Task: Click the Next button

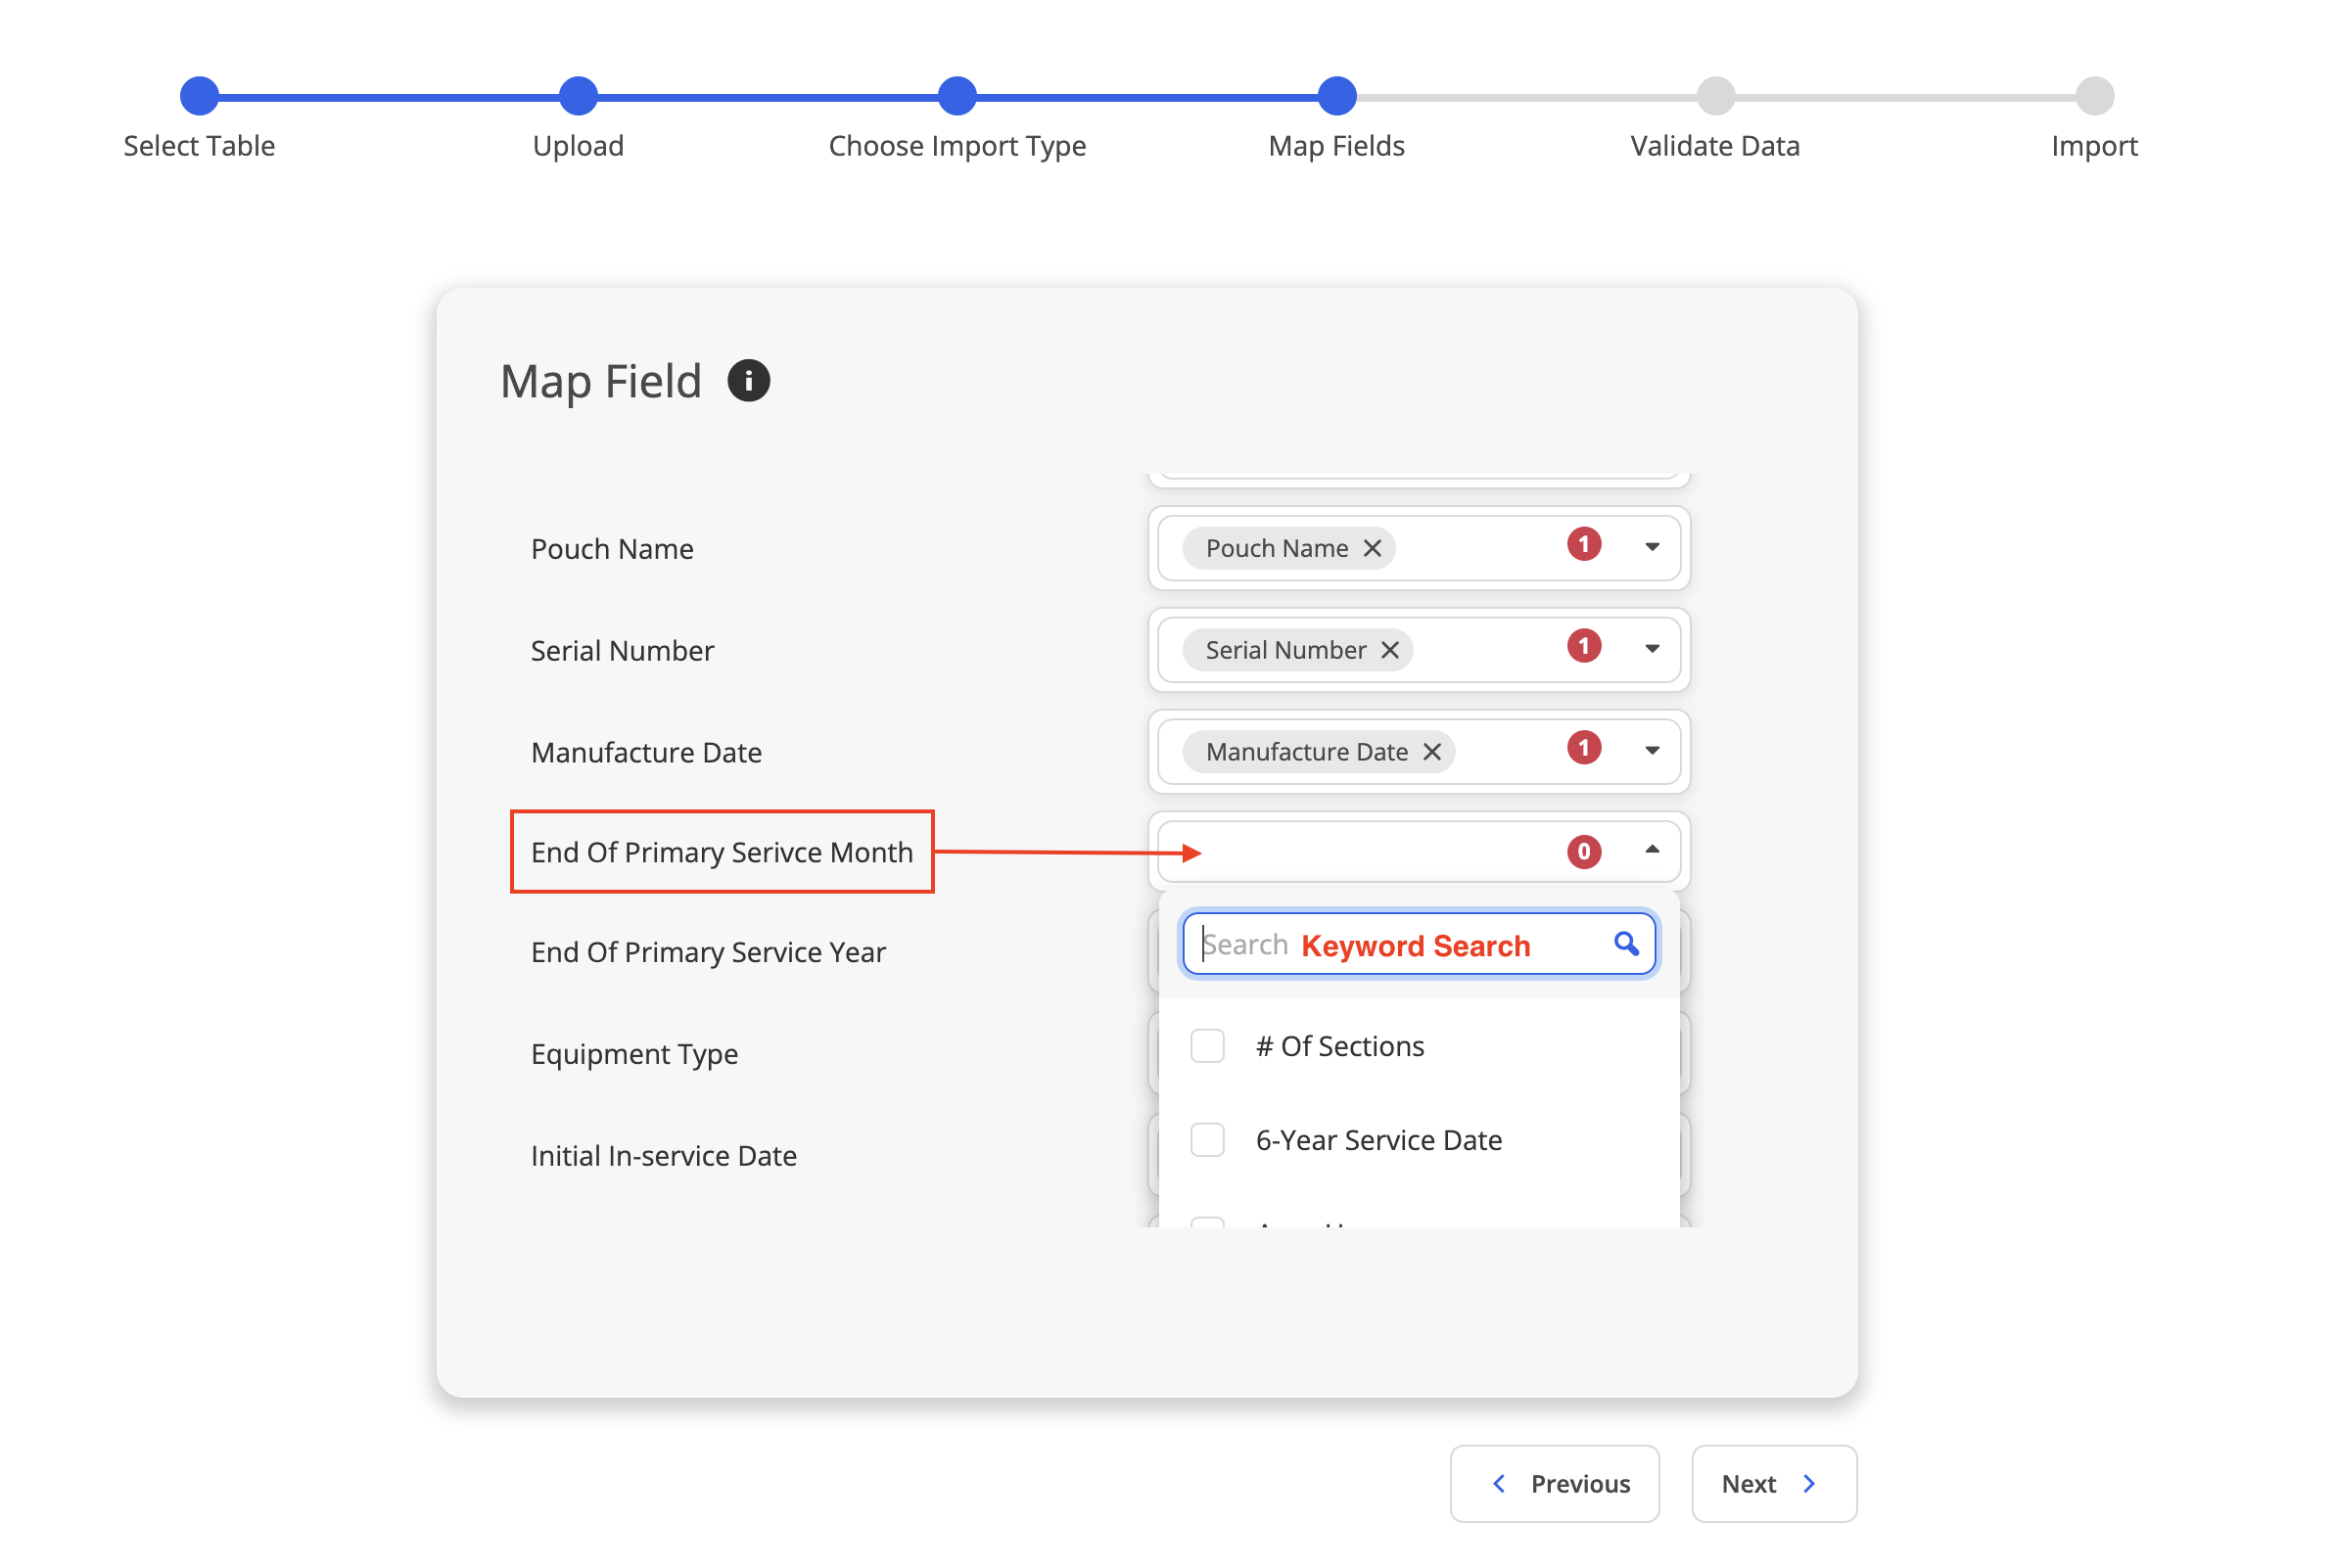Action: pyautogui.click(x=1774, y=1484)
